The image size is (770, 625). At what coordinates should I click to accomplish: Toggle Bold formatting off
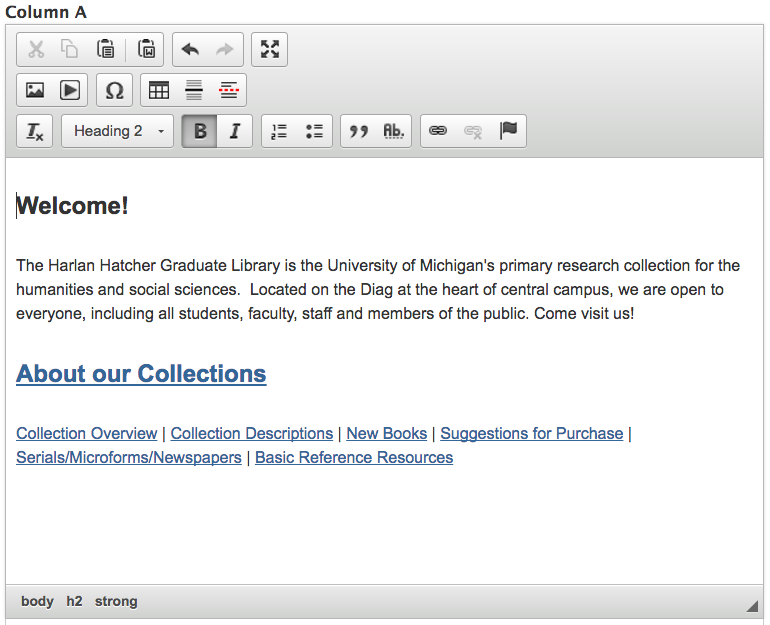pyautogui.click(x=199, y=131)
